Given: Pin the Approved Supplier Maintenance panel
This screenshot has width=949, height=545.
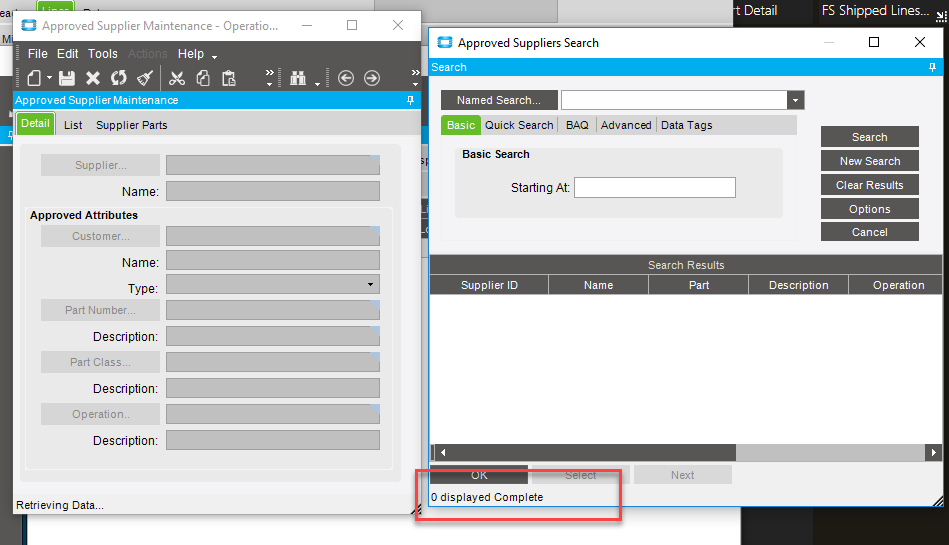Looking at the screenshot, I should coord(410,100).
